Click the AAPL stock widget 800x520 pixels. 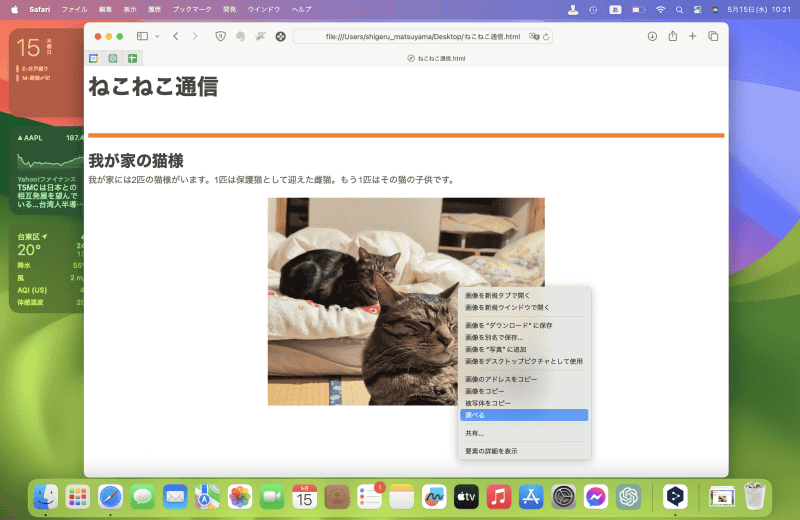pos(47,171)
